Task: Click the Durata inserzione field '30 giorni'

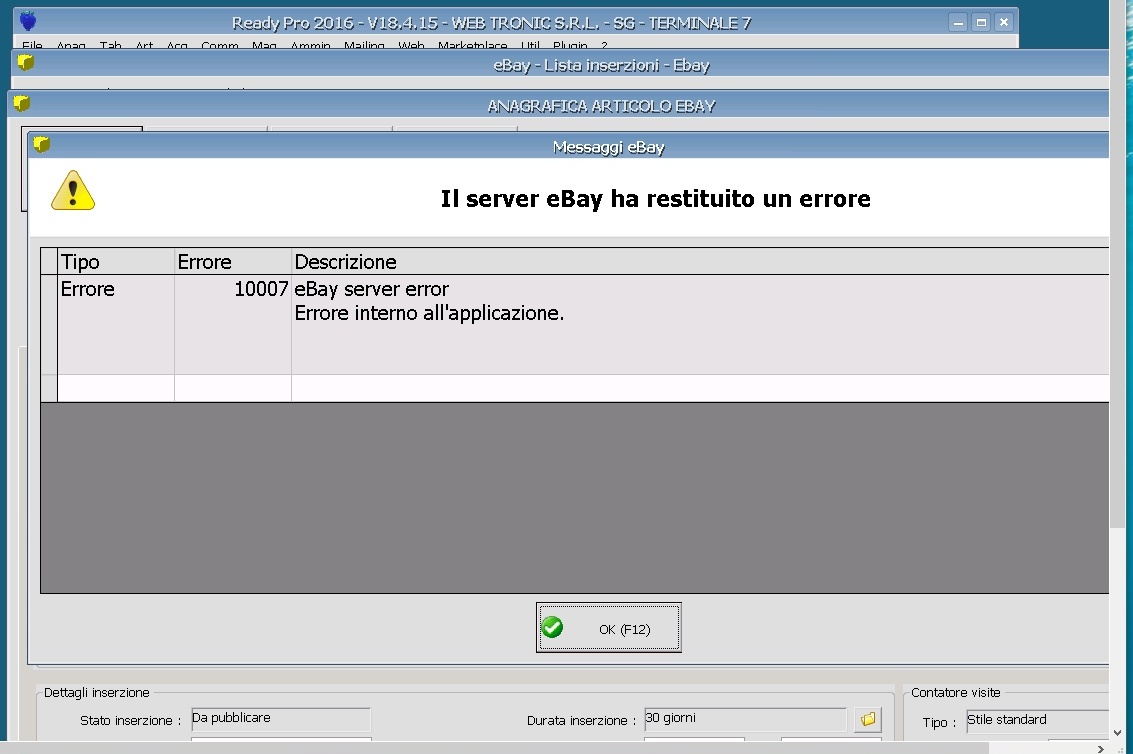Action: click(x=745, y=719)
